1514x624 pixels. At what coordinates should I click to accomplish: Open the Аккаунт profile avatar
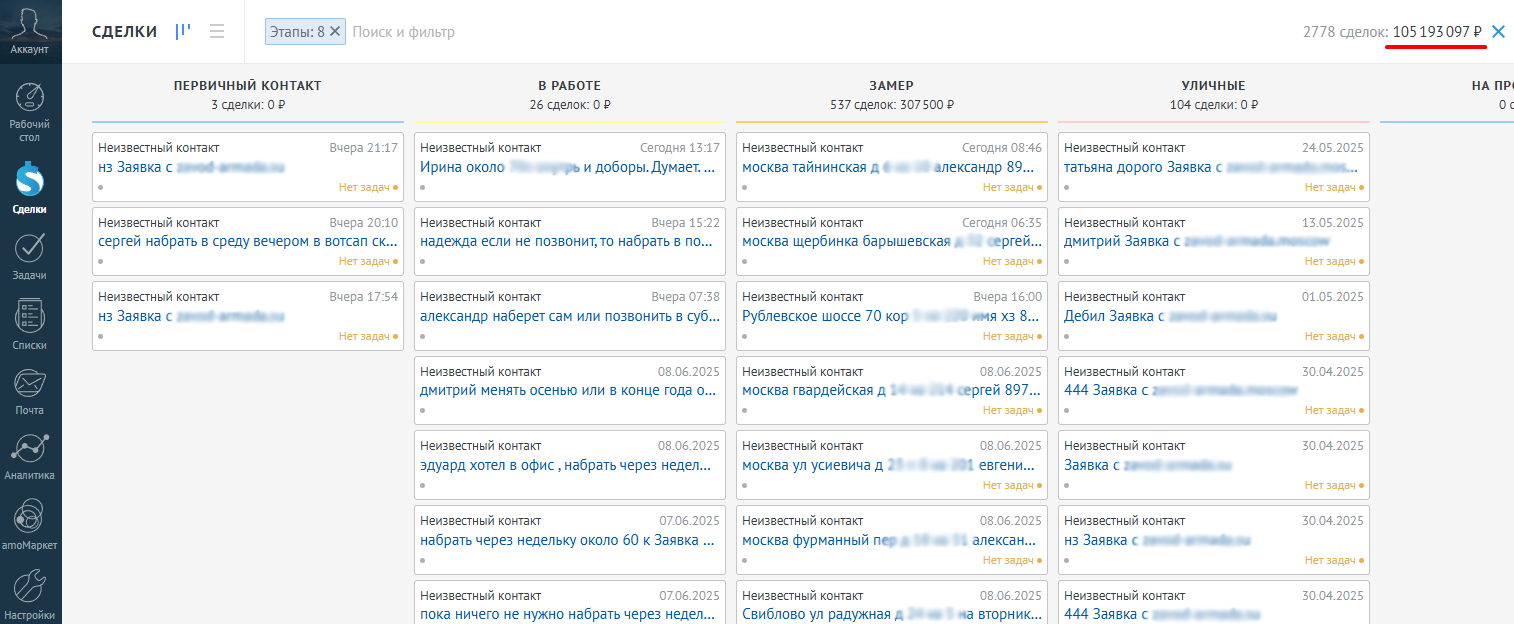[x=30, y=24]
